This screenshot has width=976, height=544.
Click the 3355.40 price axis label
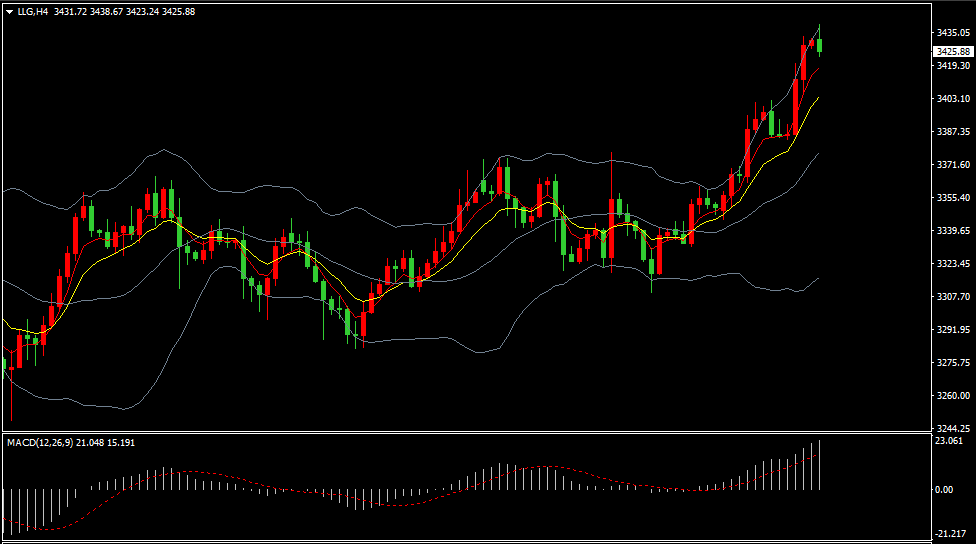pyautogui.click(x=953, y=197)
